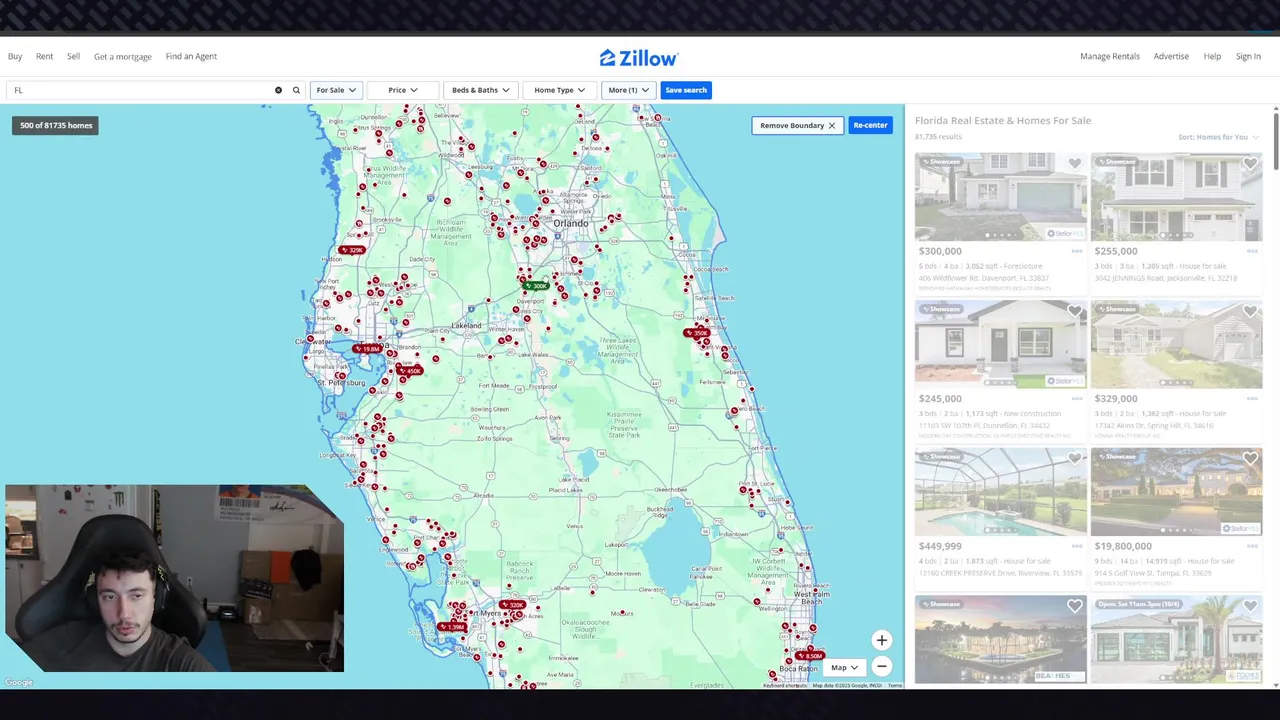
Task: Open the Home Type dropdown
Action: [559, 90]
